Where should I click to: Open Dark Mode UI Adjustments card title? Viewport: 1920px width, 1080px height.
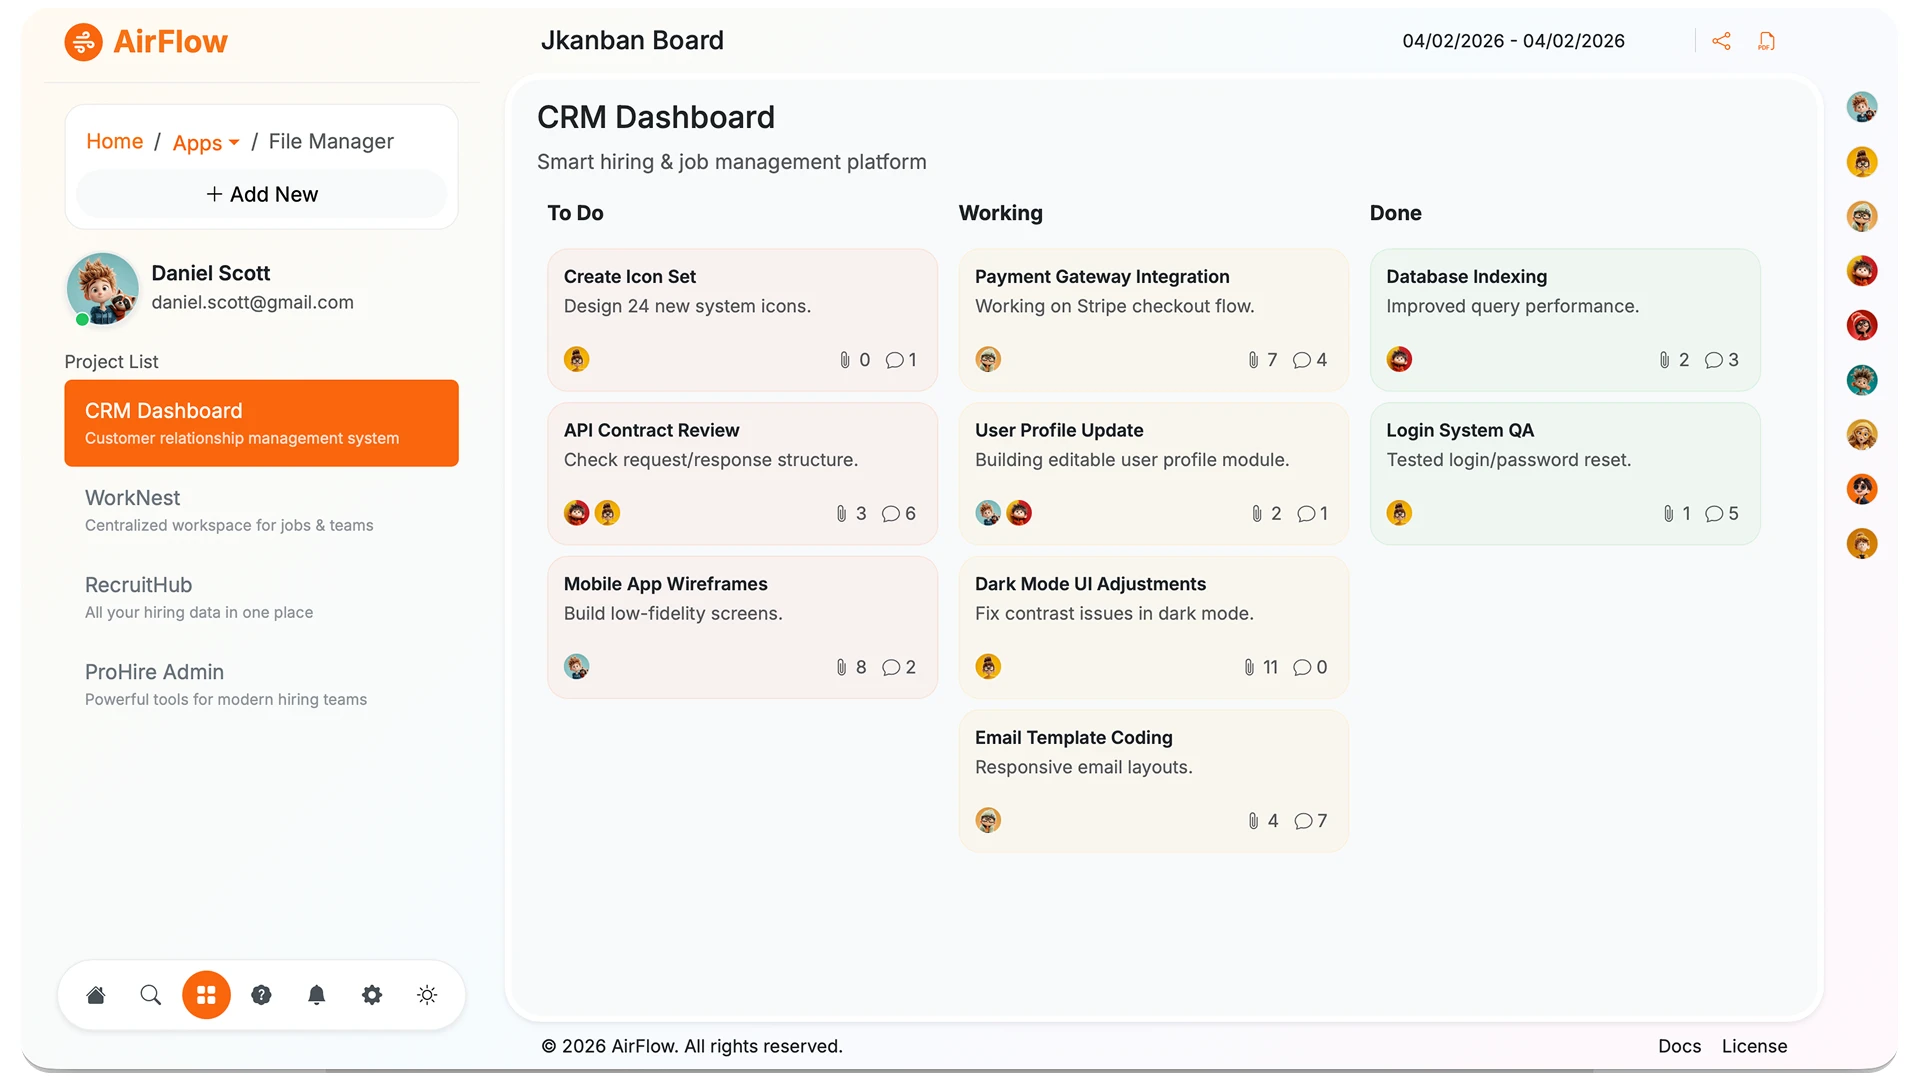(1090, 584)
